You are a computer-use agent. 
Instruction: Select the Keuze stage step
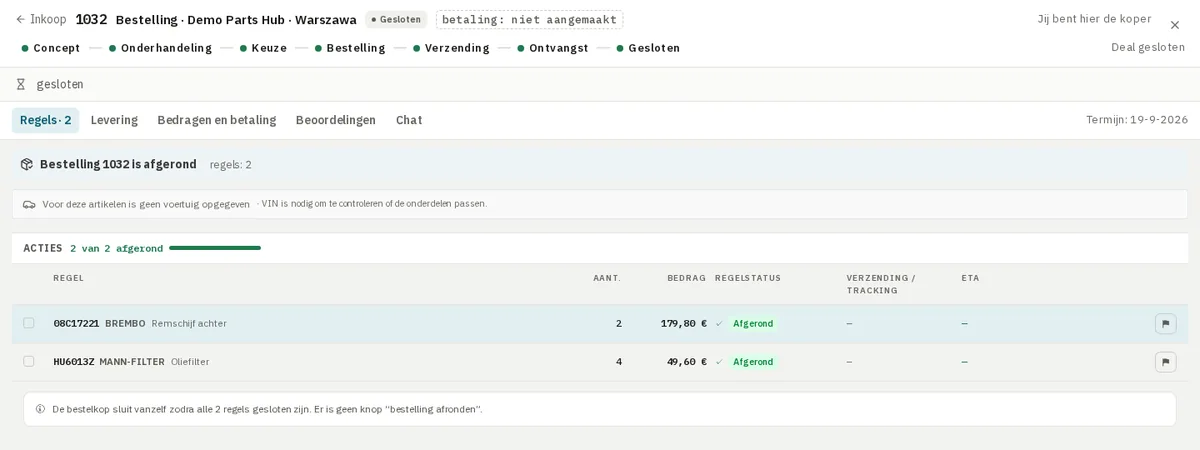[x=263, y=48]
